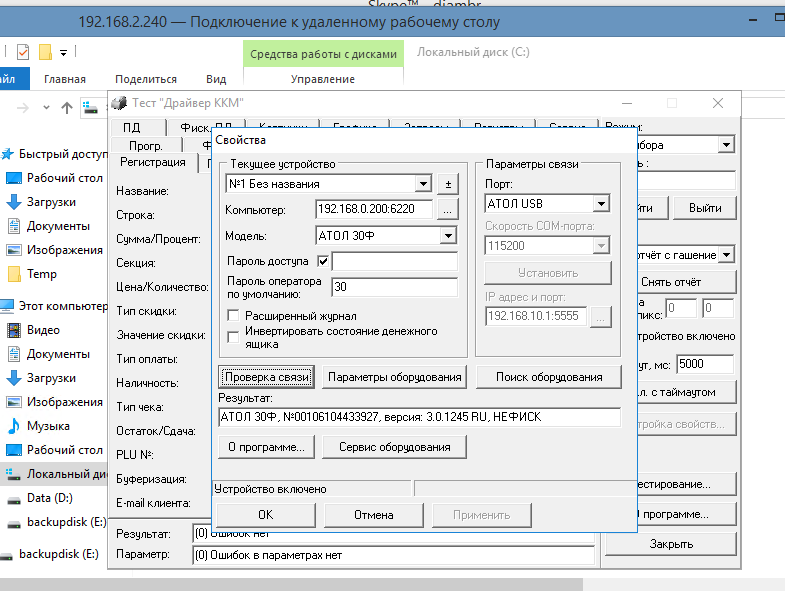Open the Вид ribbon tab in Explorer
The width and height of the screenshot is (785, 591).
click(x=216, y=79)
